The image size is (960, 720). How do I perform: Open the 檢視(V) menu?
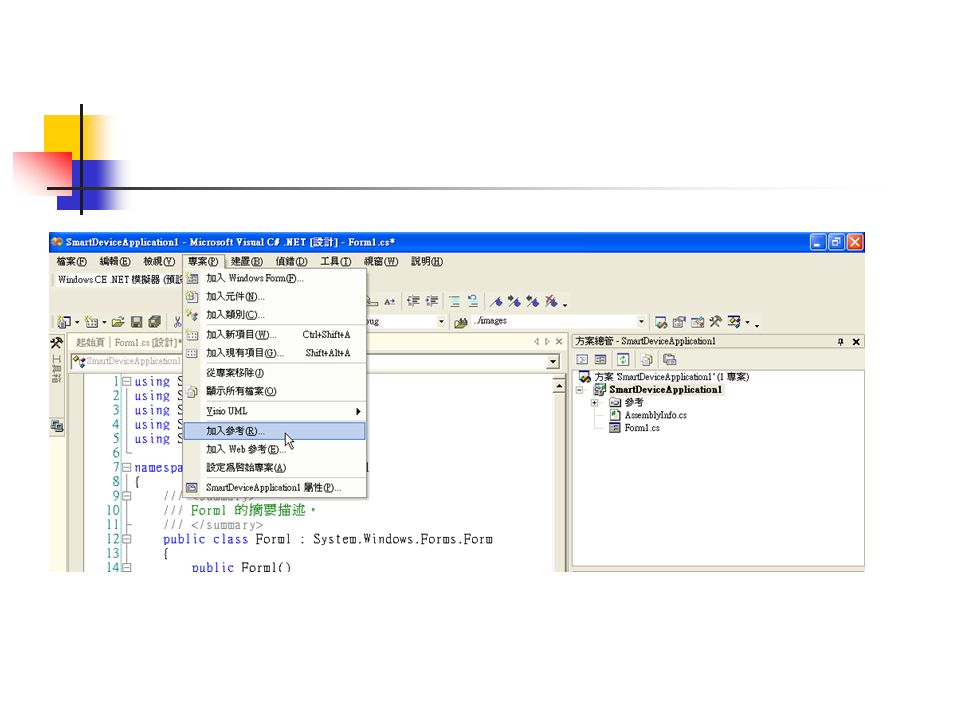[159, 261]
